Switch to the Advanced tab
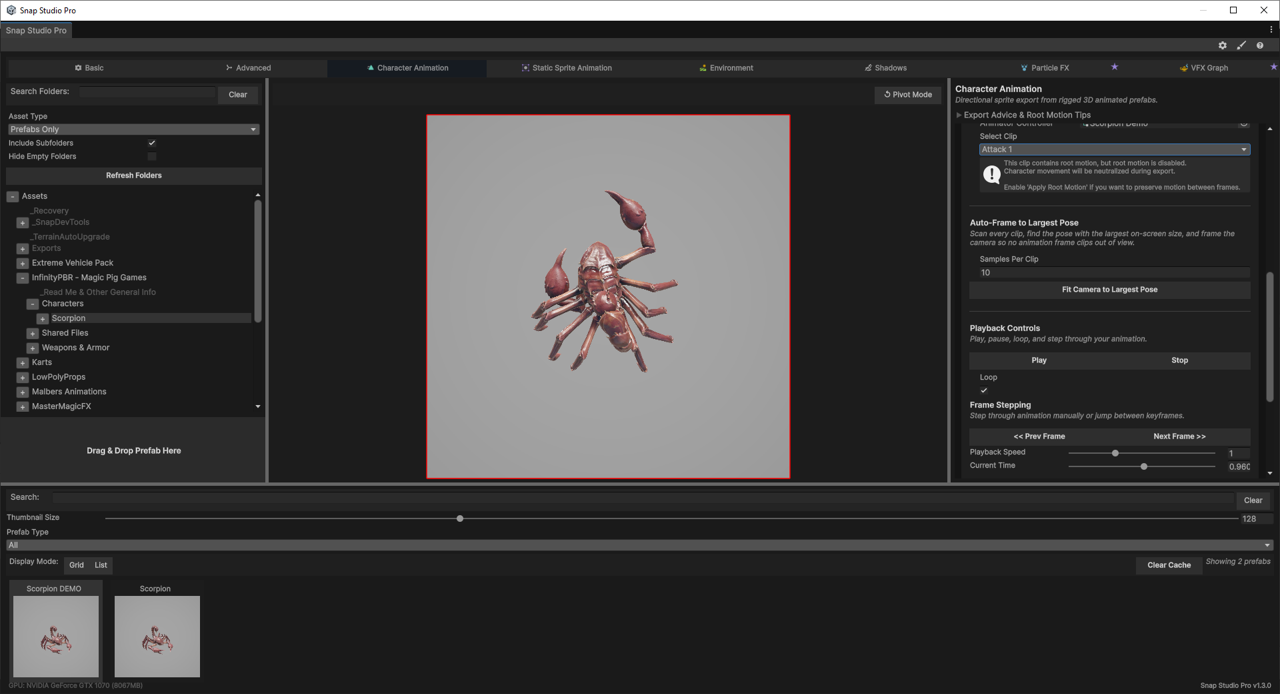The width and height of the screenshot is (1280, 694). tap(248, 68)
